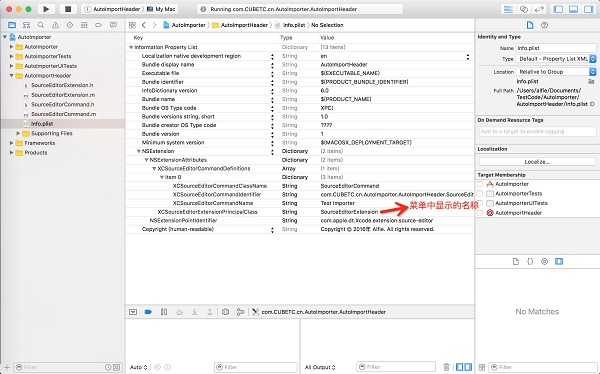Switch to Version editor mode
Image resolution: width=600 pixels, height=374 pixels.
pos(539,9)
